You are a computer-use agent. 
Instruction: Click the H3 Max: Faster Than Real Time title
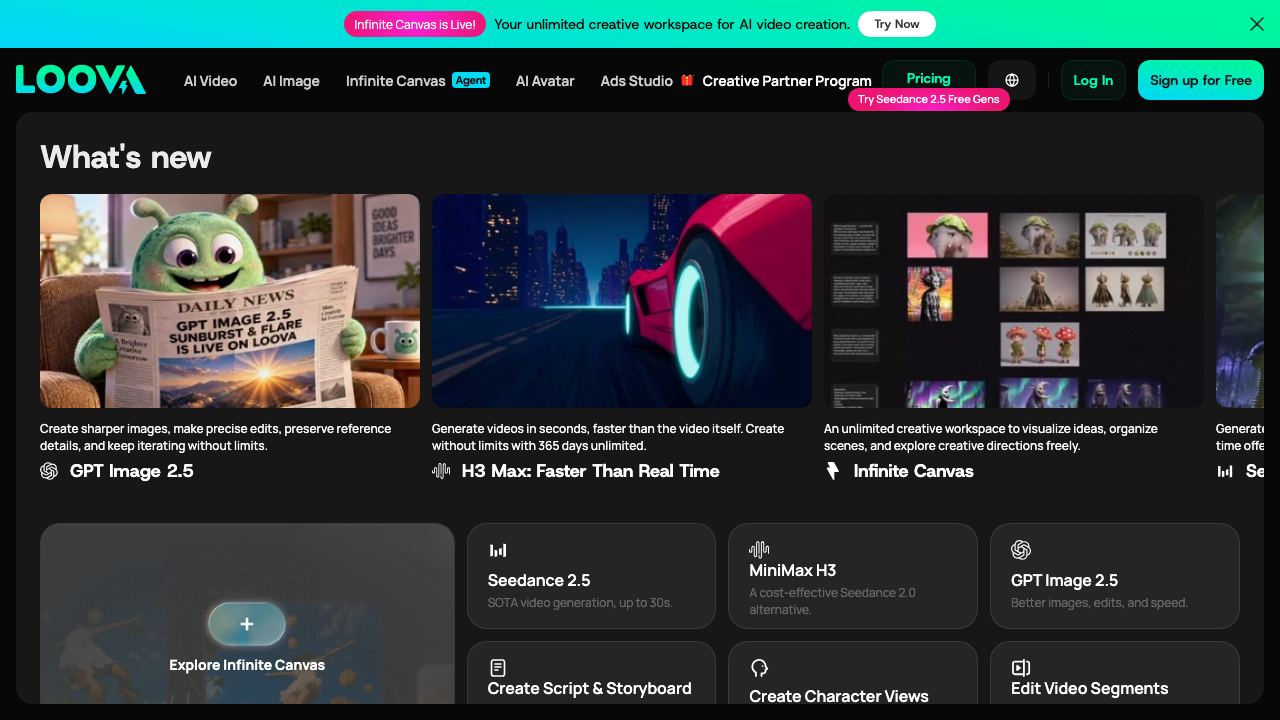coord(591,471)
